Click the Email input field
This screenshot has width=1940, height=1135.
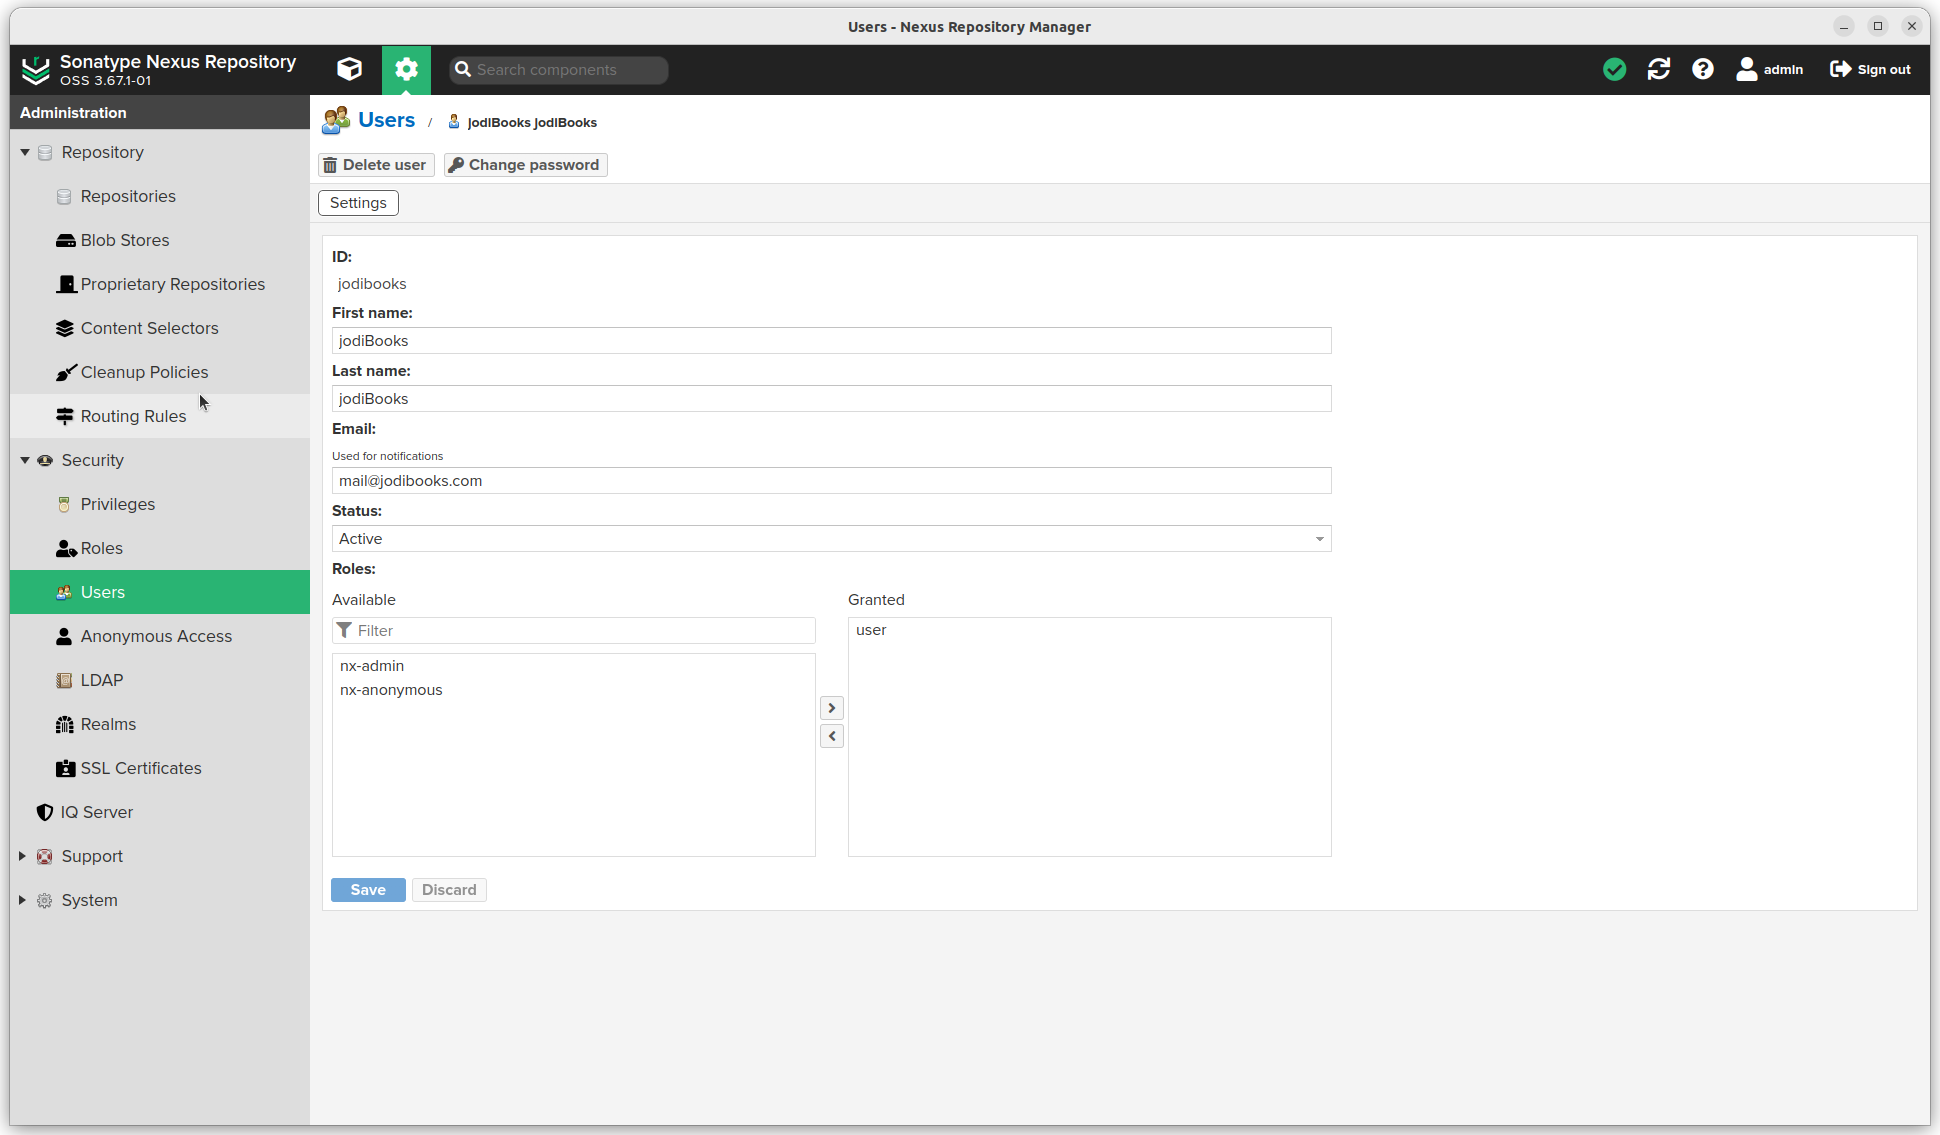tap(831, 481)
